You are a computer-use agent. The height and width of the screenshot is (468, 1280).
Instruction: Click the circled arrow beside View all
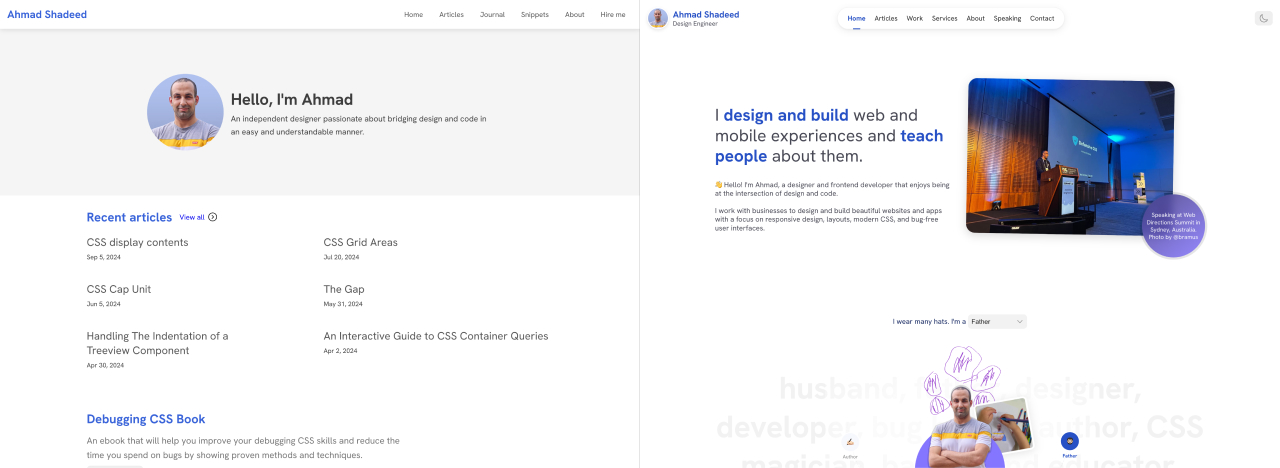212,217
